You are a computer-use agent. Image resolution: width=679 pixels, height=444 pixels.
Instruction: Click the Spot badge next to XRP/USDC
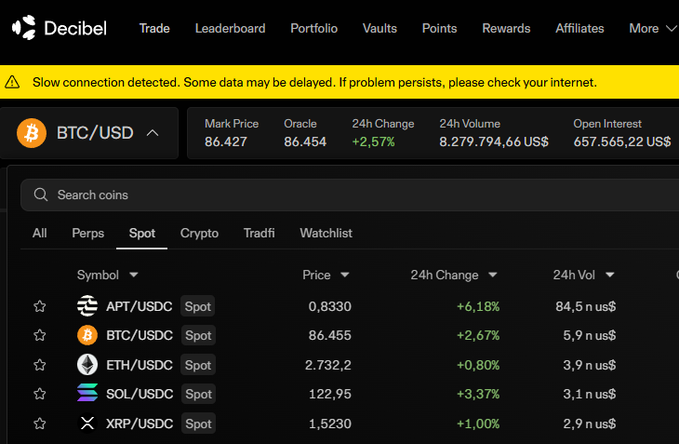(x=198, y=423)
